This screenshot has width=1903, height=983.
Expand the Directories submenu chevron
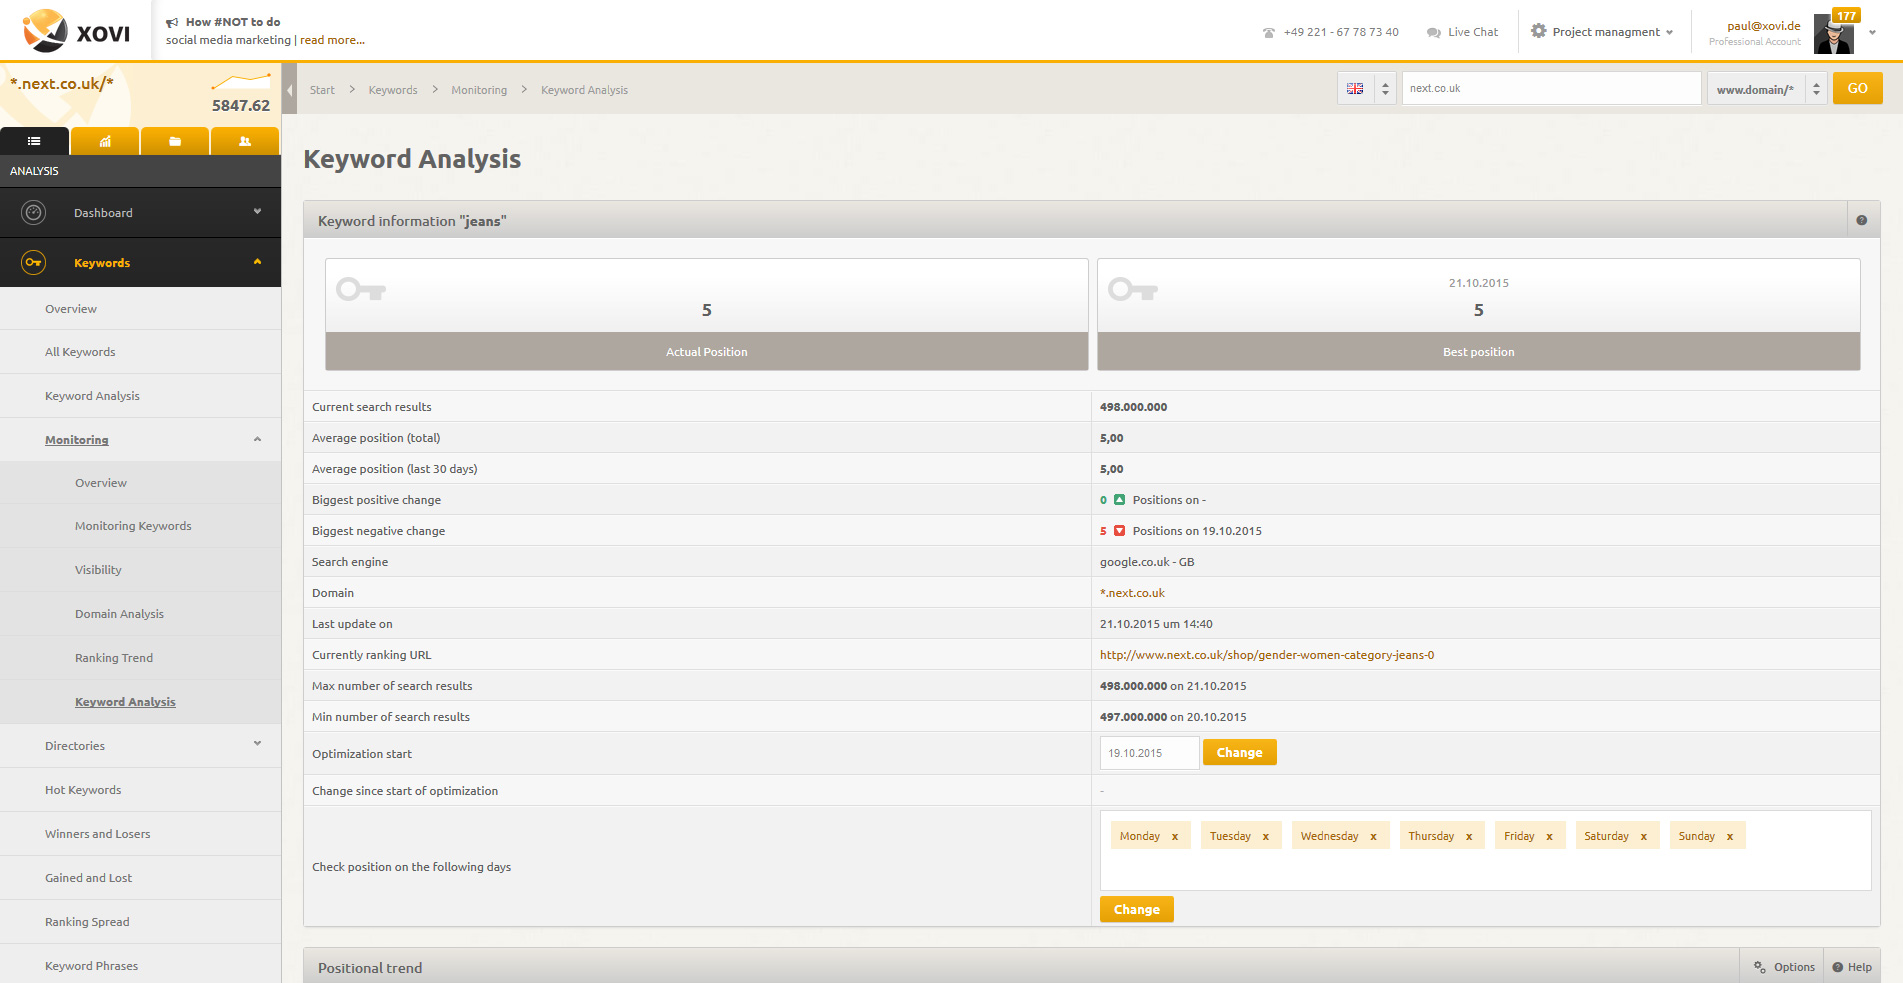(257, 743)
